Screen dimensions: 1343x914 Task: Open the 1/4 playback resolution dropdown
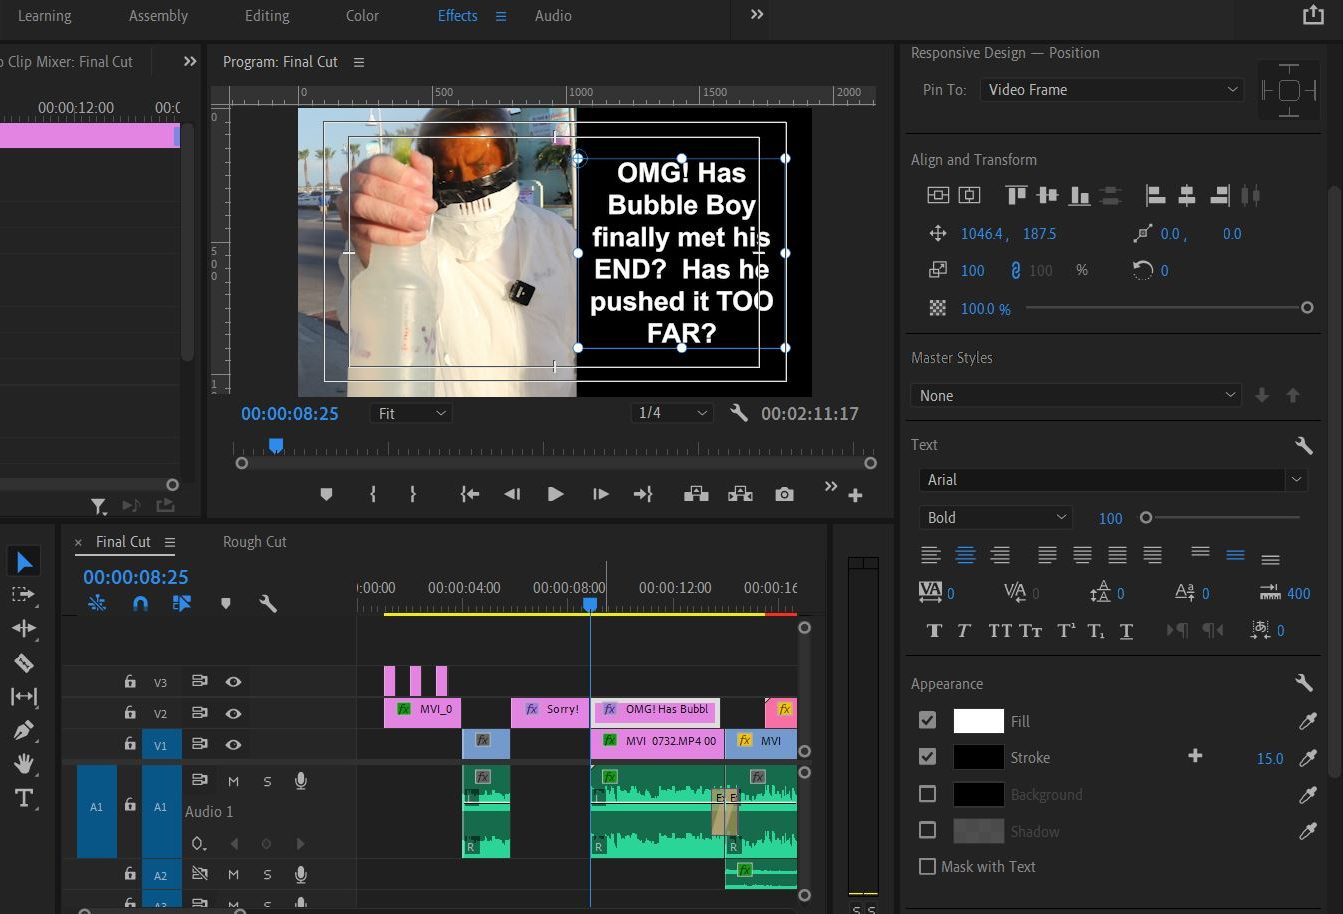(672, 413)
